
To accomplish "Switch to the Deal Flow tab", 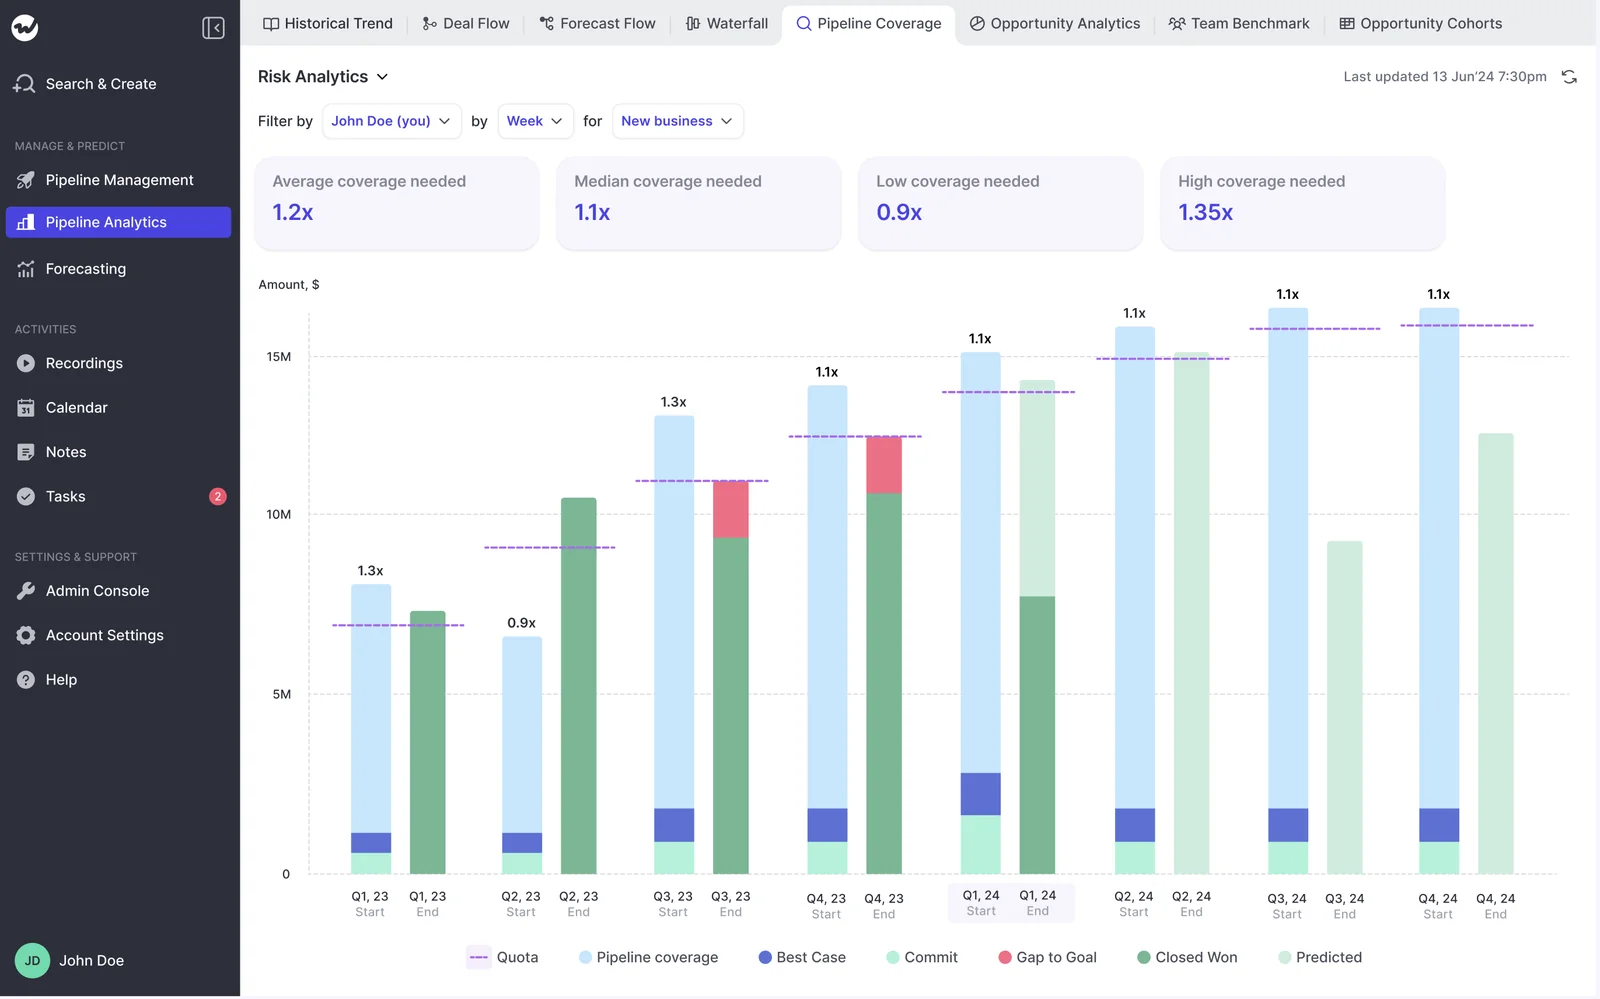I will pos(466,23).
